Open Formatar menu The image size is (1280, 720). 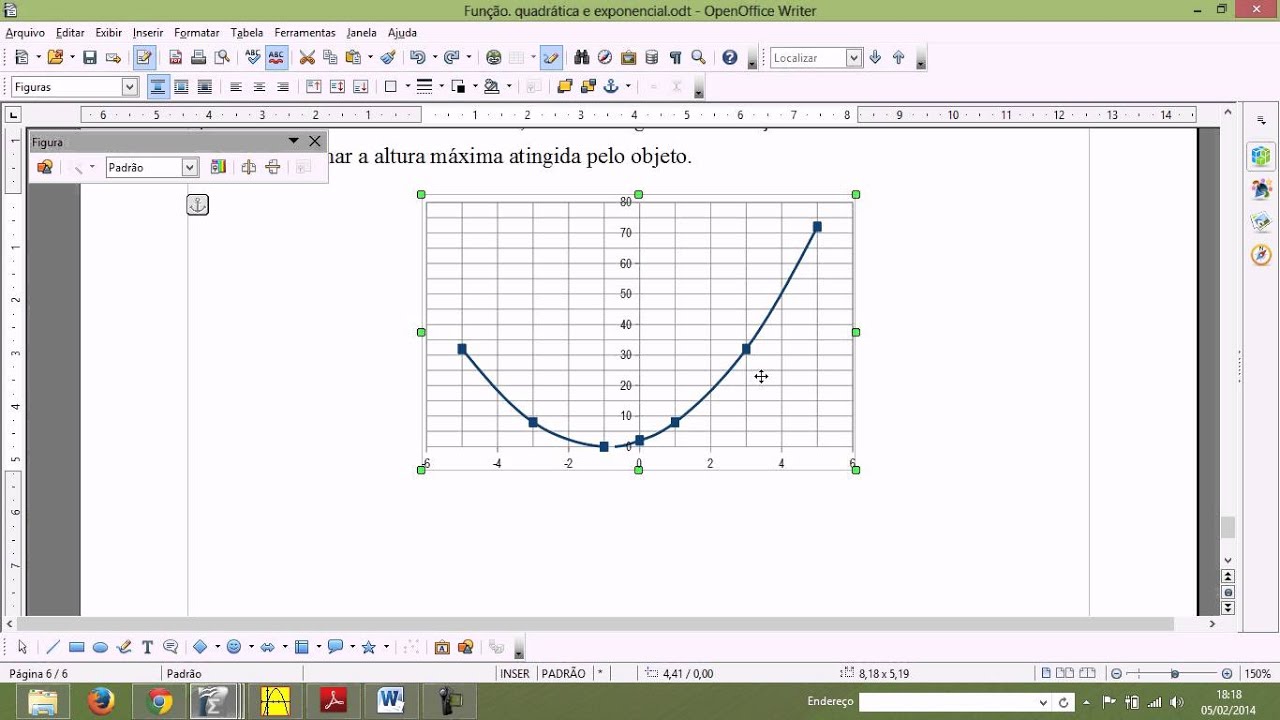(196, 33)
